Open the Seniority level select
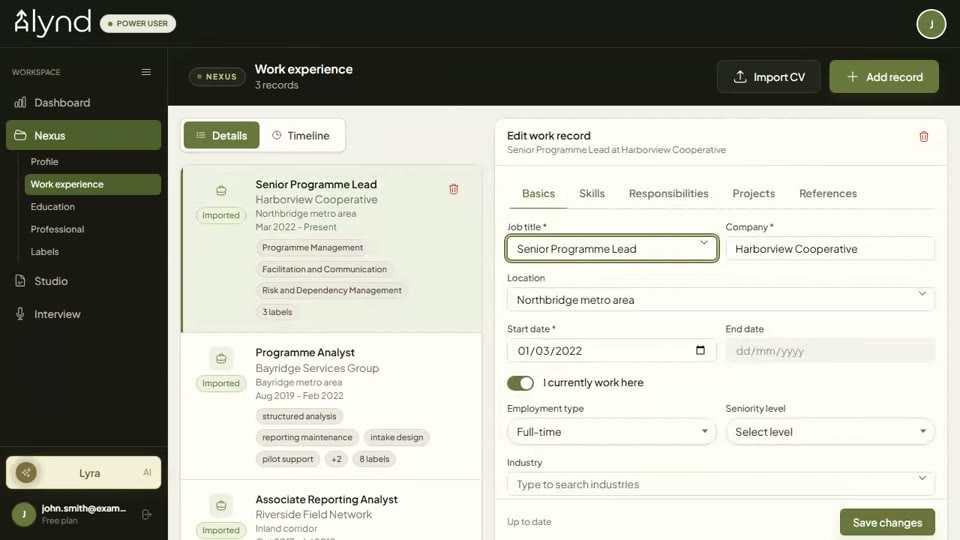The width and height of the screenshot is (960, 540). pyautogui.click(x=830, y=432)
